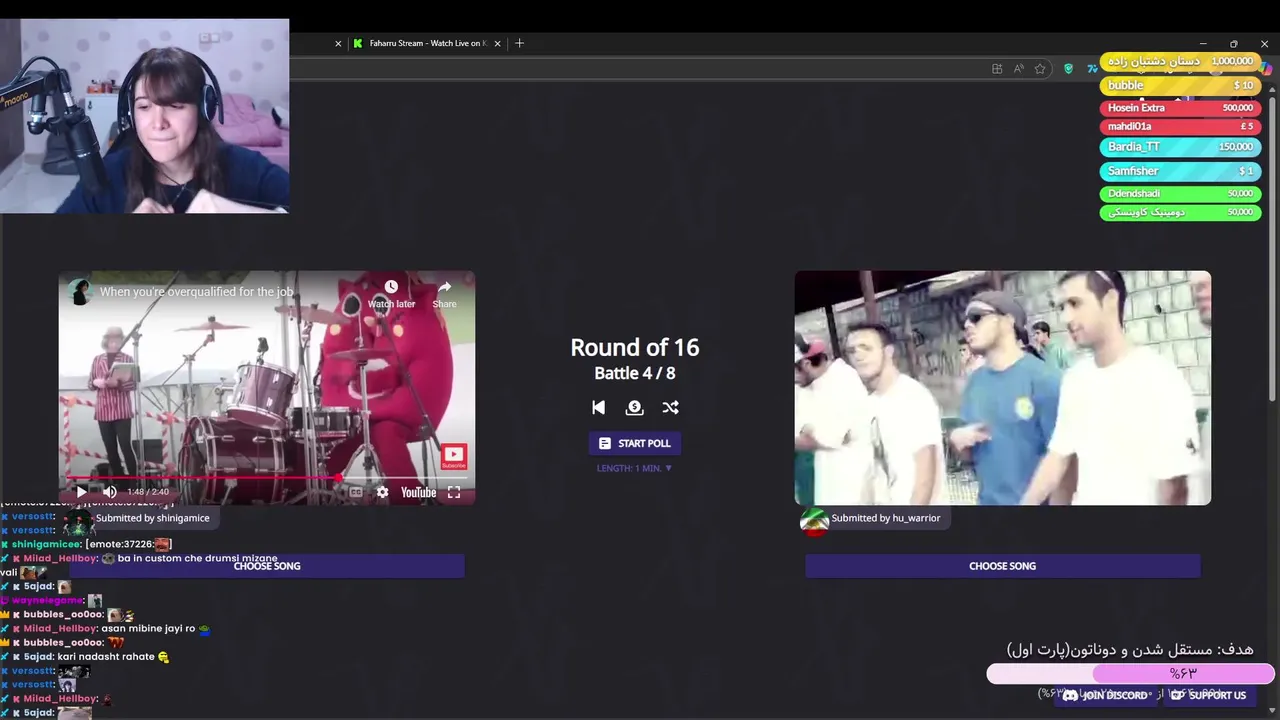The width and height of the screenshot is (1280, 720).
Task: Click the red Subscribe badge on video
Action: pos(453,457)
